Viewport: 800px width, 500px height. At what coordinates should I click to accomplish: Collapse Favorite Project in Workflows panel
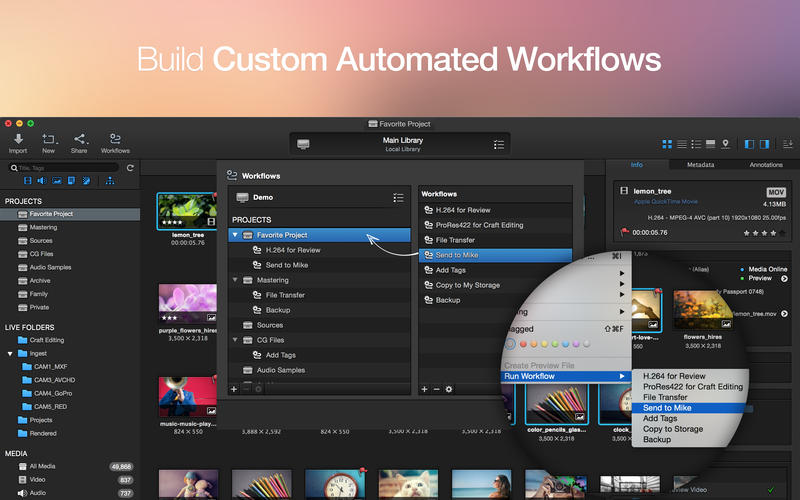click(235, 235)
